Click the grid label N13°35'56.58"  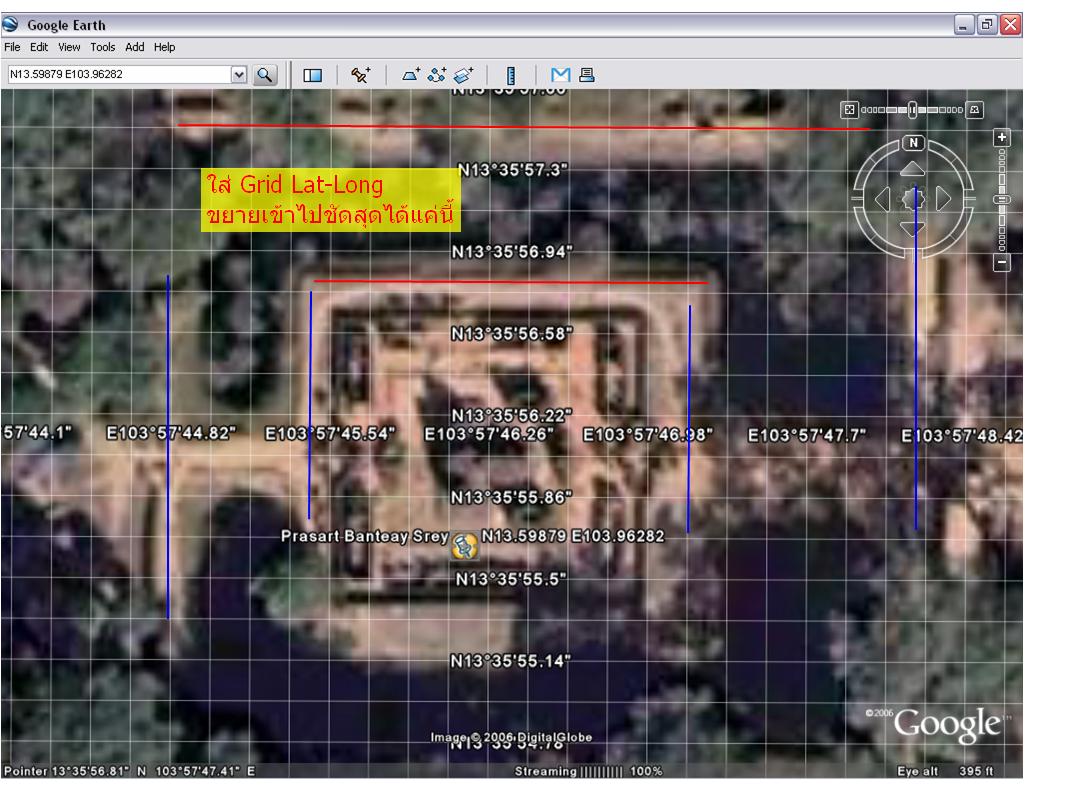[512, 333]
